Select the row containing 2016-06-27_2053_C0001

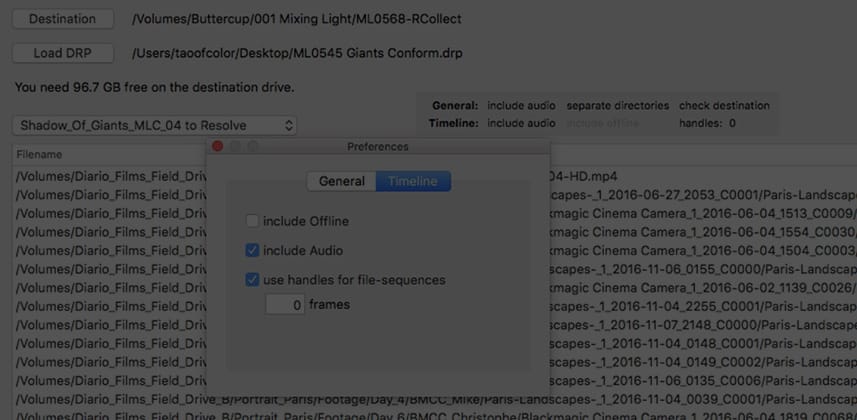pyautogui.click(x=435, y=195)
